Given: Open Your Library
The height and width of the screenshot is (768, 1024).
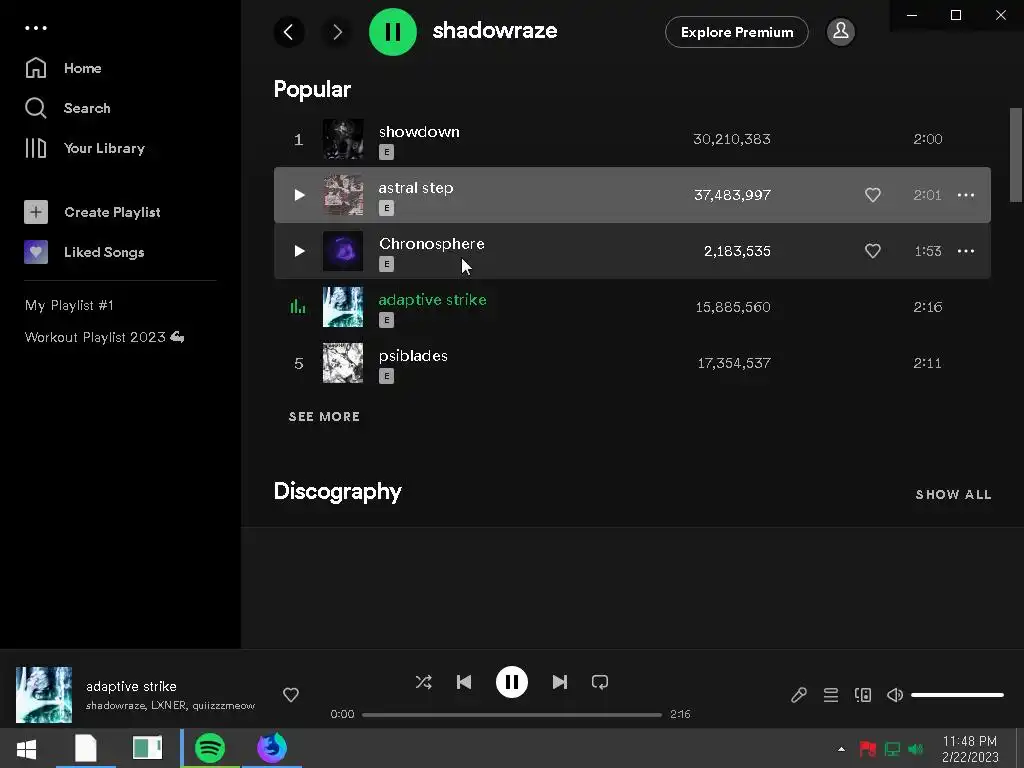Looking at the screenshot, I should tap(85, 148).
